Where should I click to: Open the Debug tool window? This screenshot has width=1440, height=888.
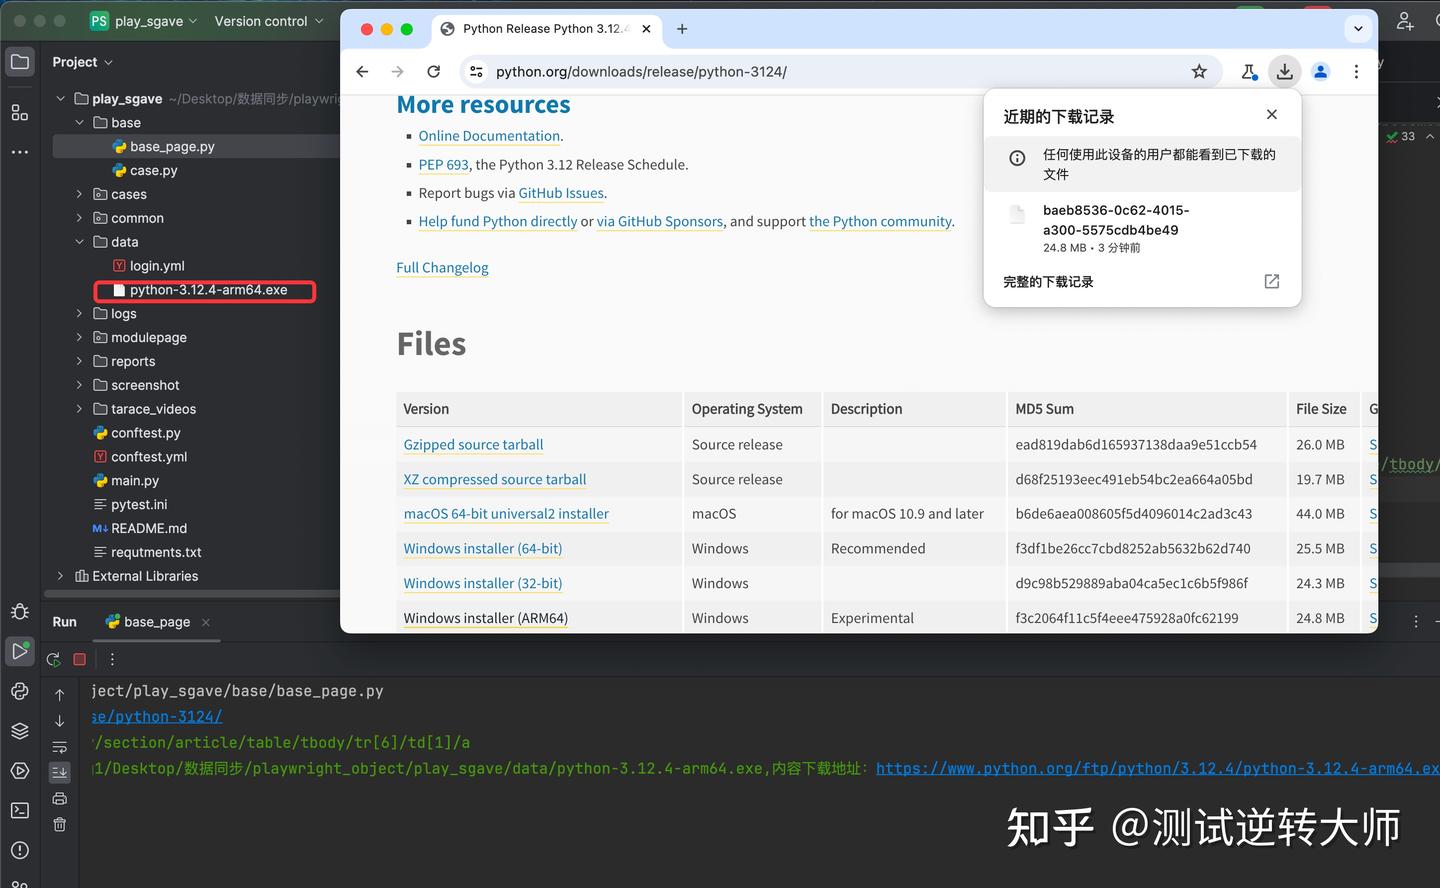tap(20, 612)
